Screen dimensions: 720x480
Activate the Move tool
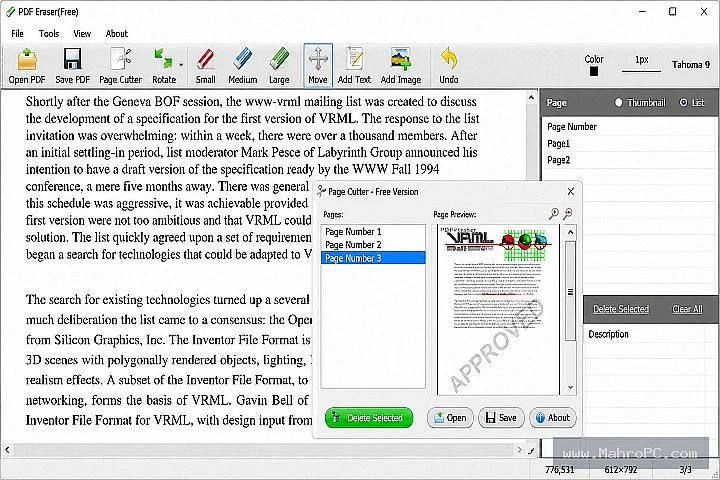[318, 66]
